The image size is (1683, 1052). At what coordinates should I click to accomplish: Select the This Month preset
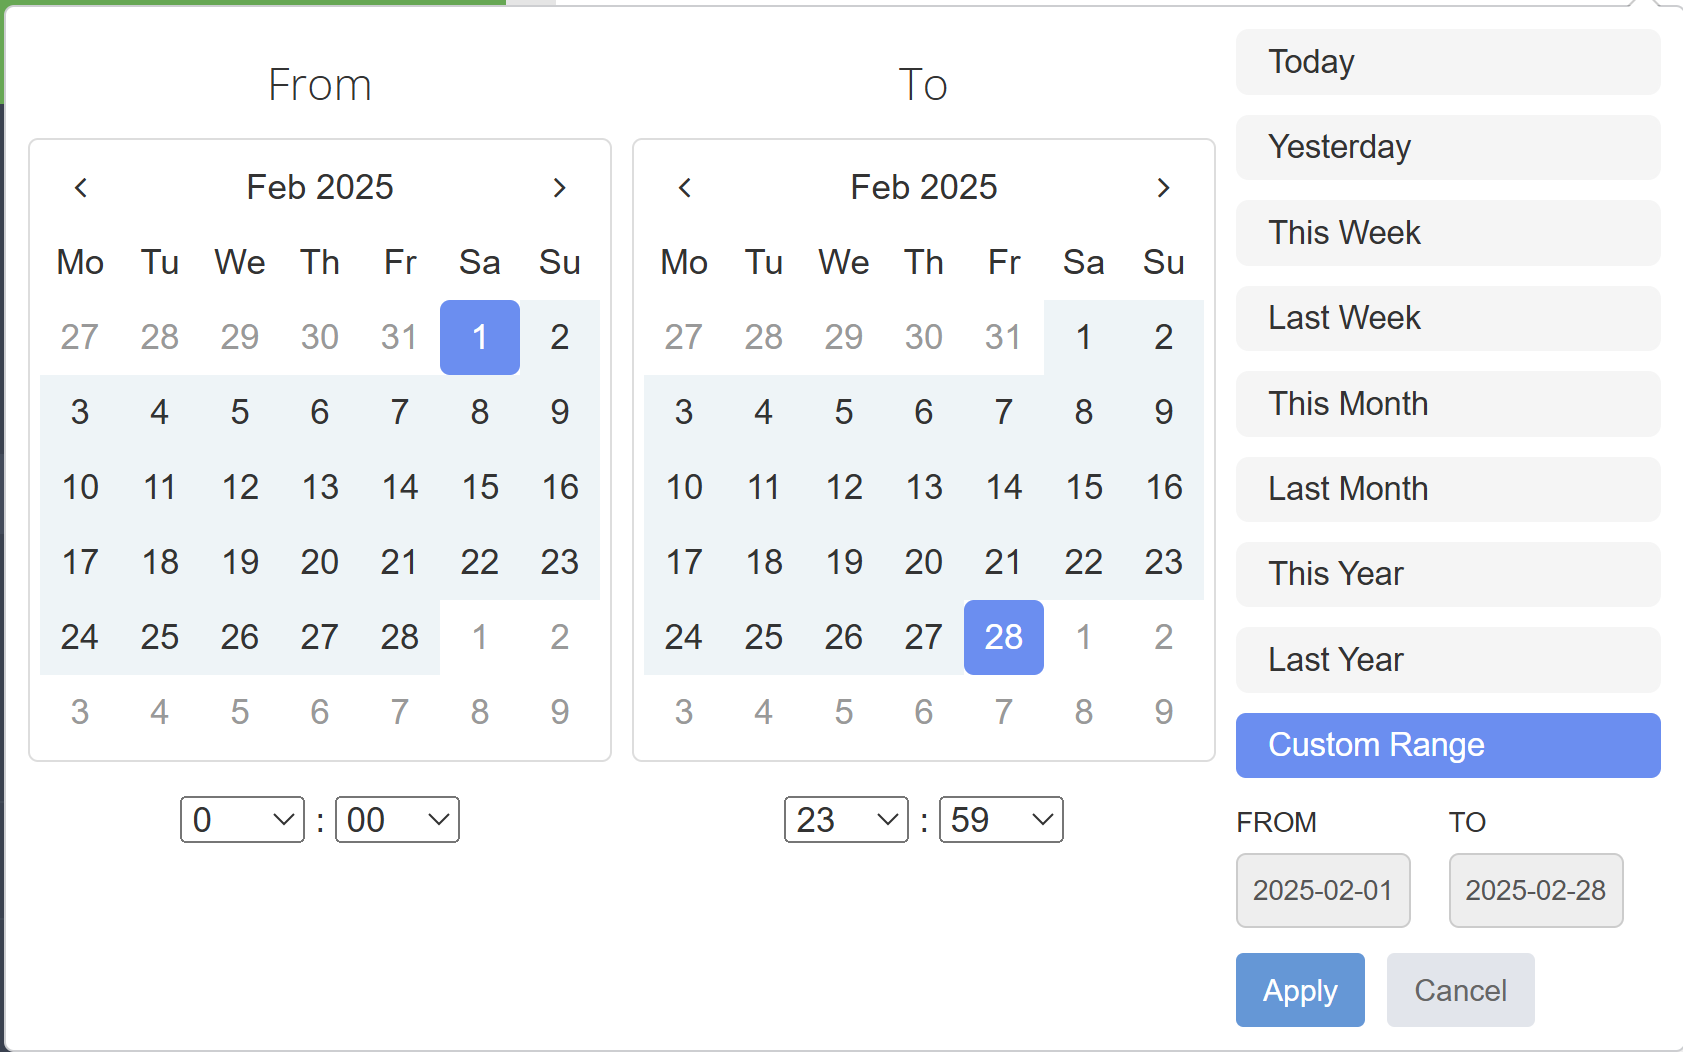point(1448,404)
